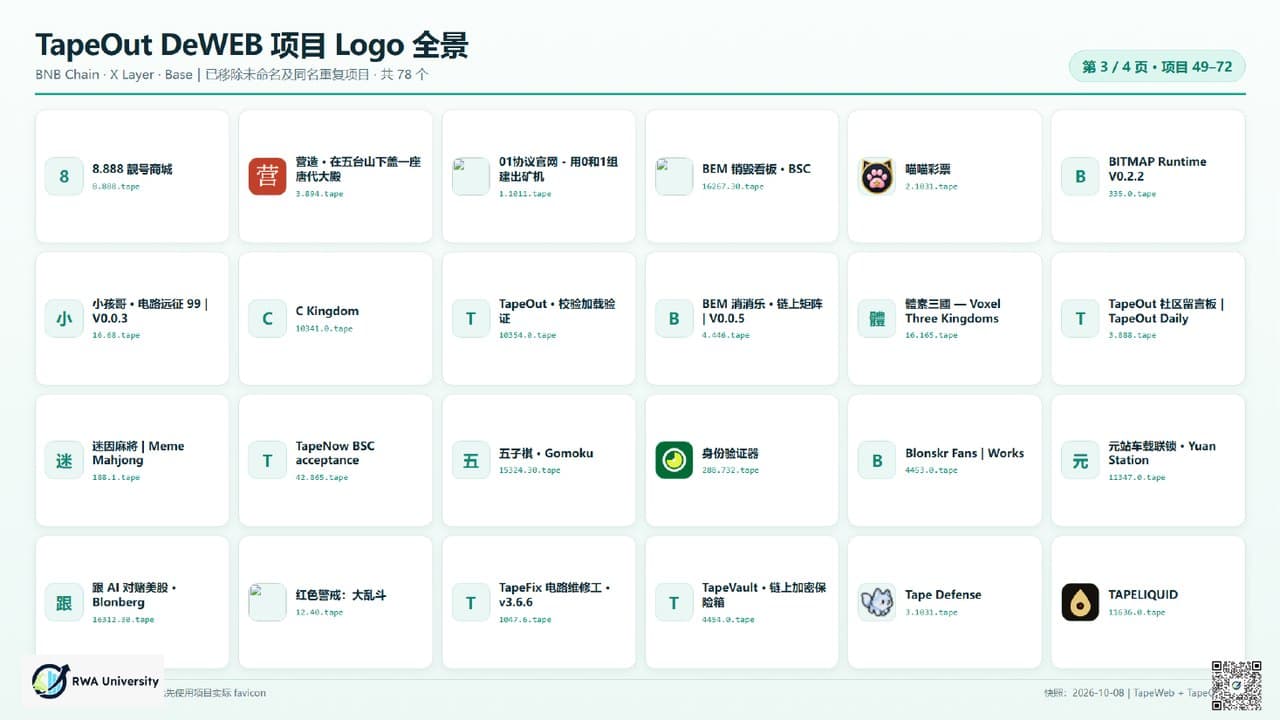The height and width of the screenshot is (720, 1280).
Task: Select the subtitle starting with BNB Chain
Action: pos(232,75)
